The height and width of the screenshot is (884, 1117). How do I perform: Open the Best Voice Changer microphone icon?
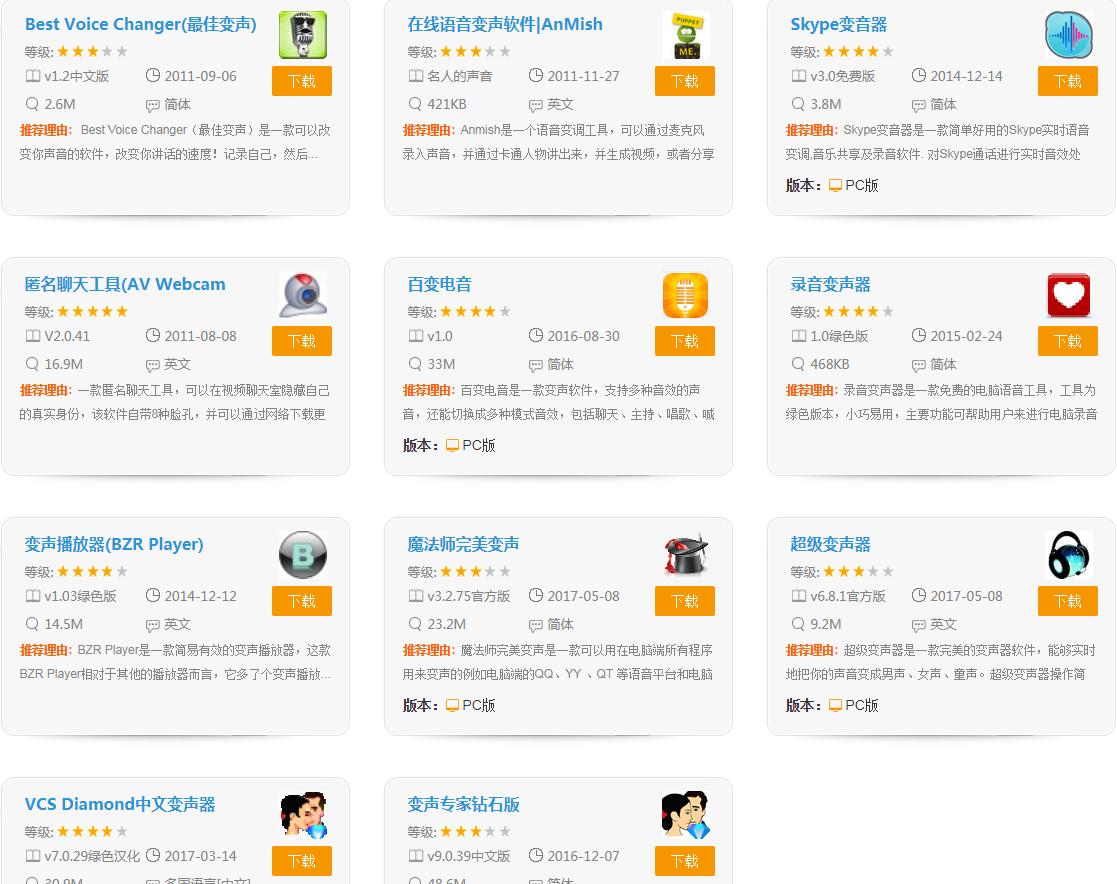pyautogui.click(x=303, y=35)
